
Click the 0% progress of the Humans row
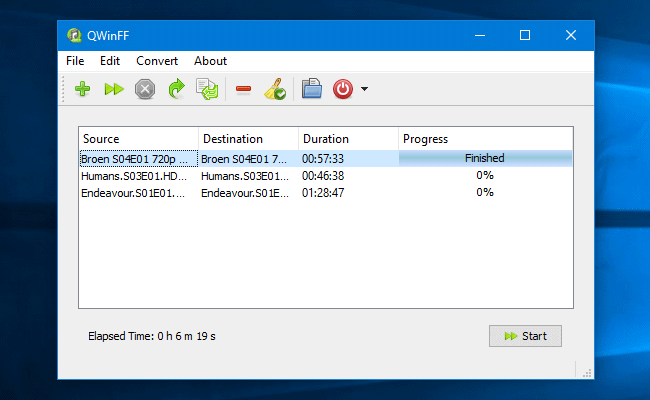tap(485, 175)
